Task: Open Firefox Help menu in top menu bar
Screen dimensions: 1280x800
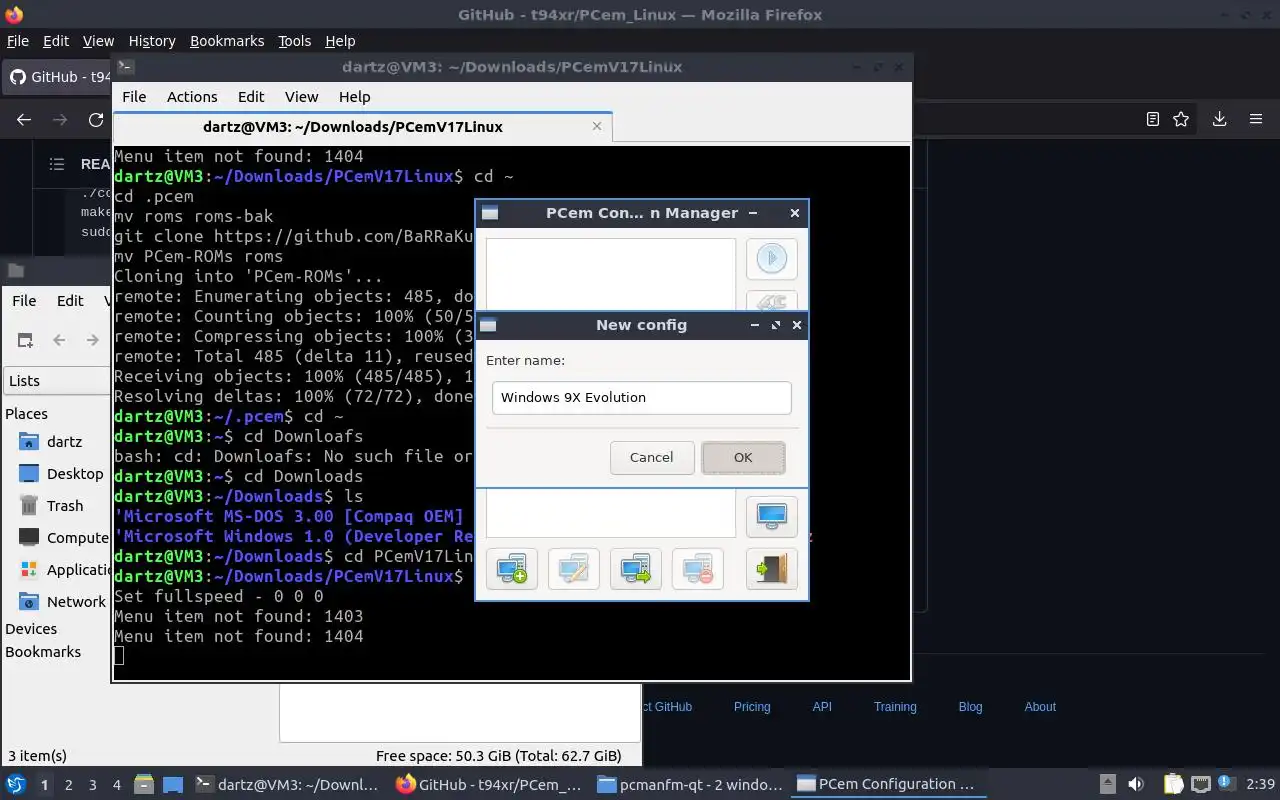Action: (340, 41)
